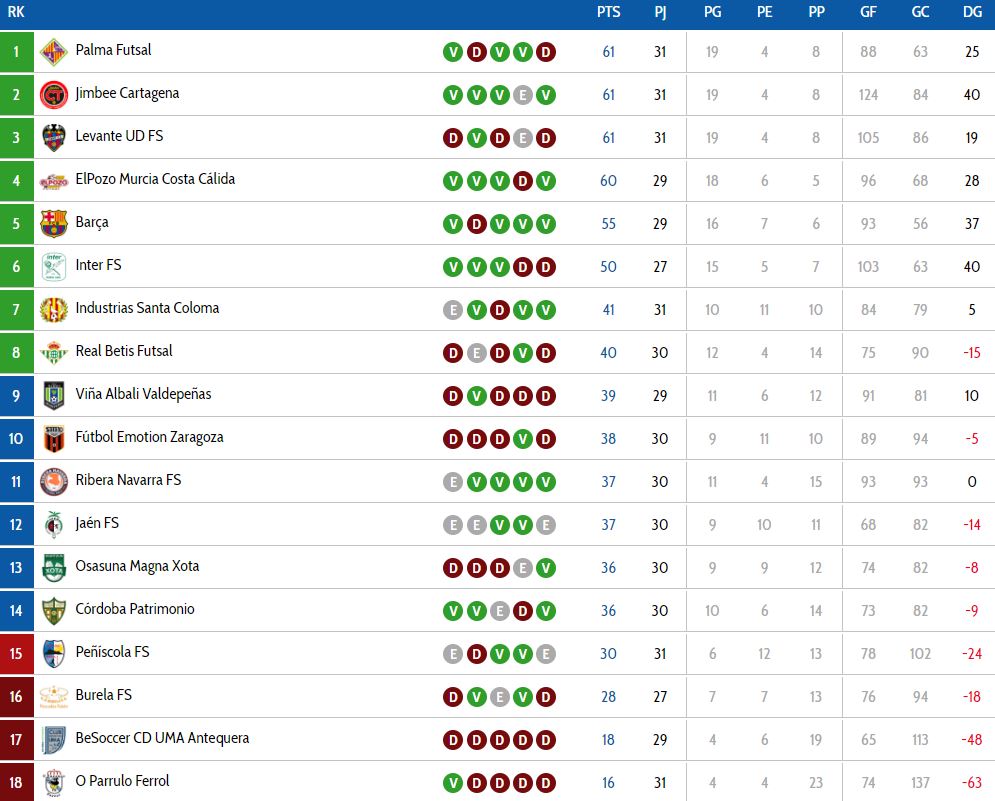Viewport: 995px width, 801px height.
Task: Click Levante UD FS's grey E draw badge
Action: [522, 138]
